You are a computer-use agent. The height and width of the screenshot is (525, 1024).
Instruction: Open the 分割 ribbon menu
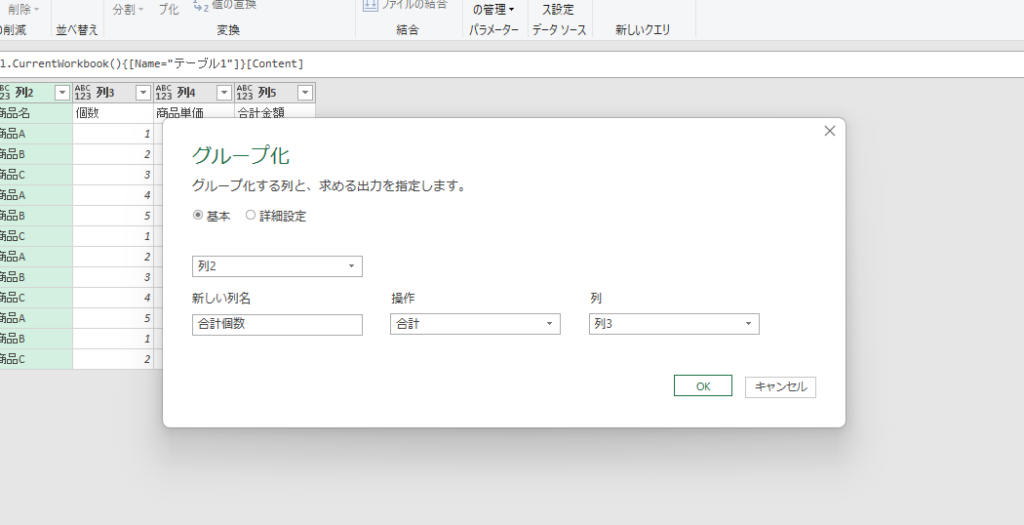128,8
